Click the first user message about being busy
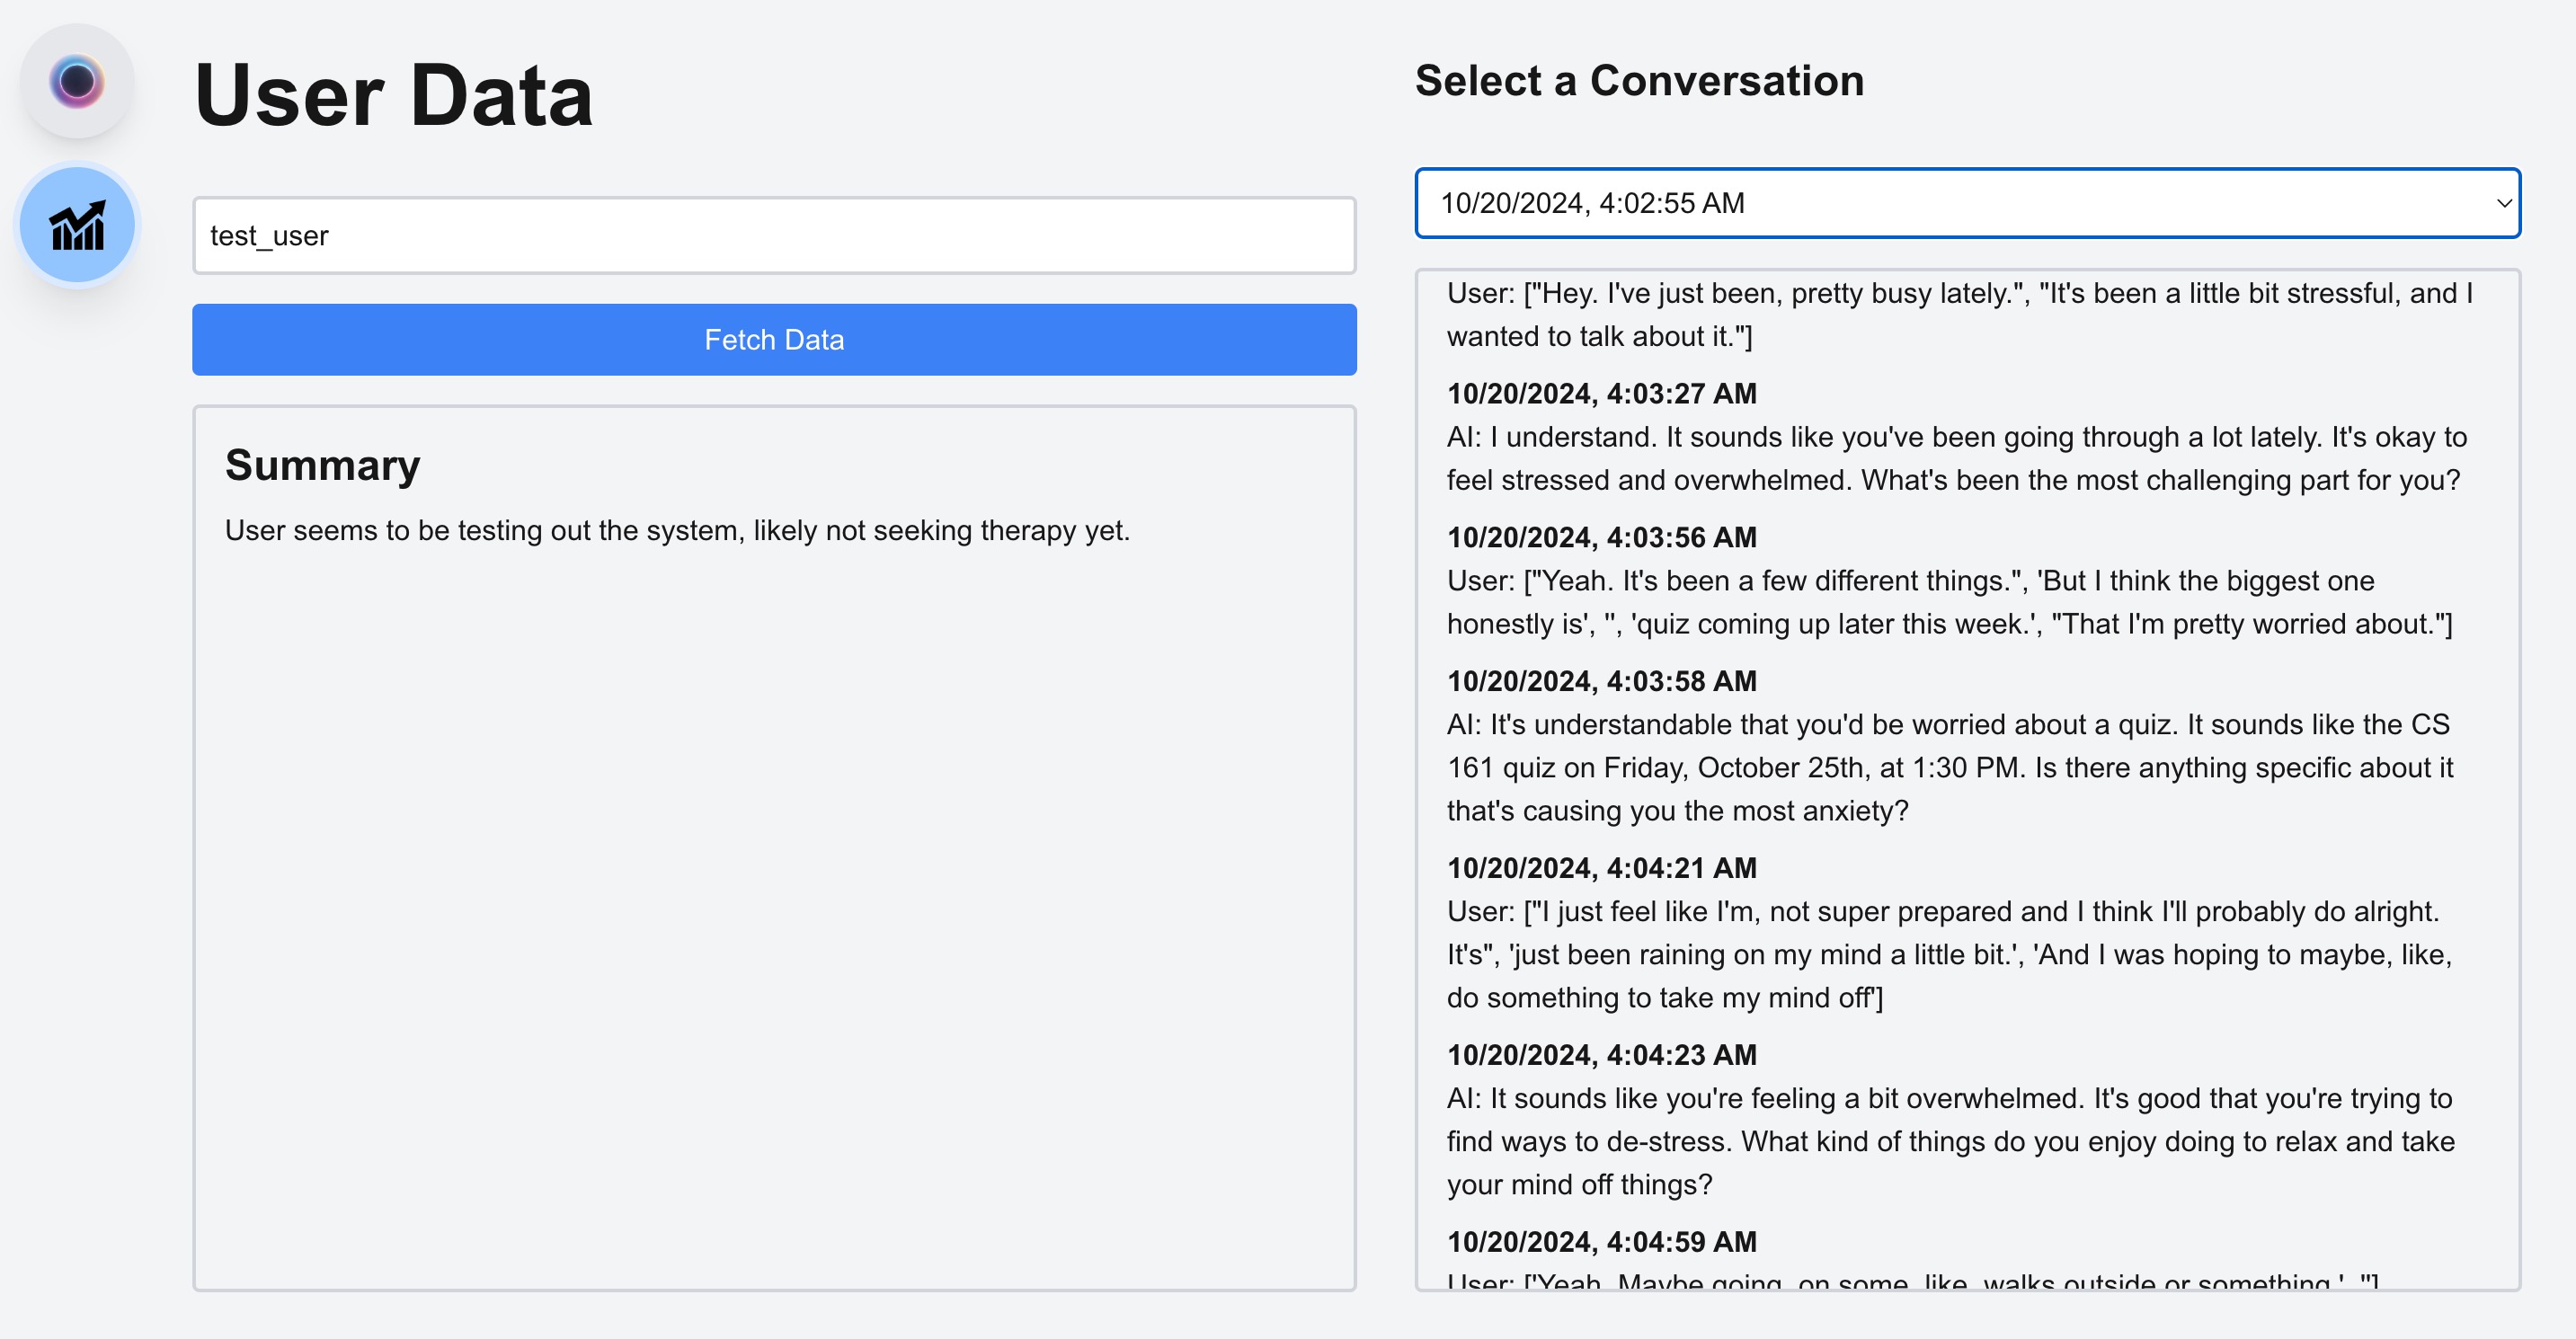Screen dimensions: 2576x1339 click(x=1958, y=315)
